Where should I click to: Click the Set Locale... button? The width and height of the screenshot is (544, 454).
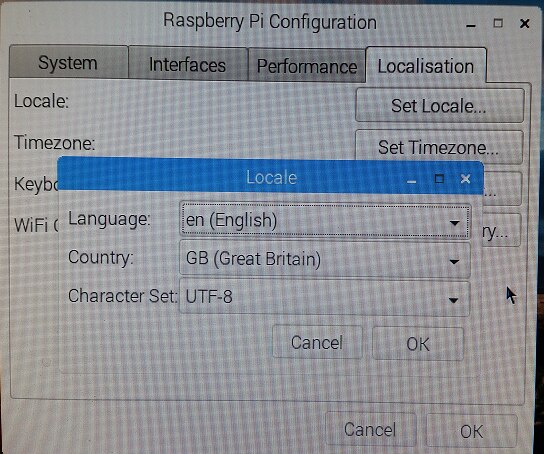pyautogui.click(x=439, y=105)
